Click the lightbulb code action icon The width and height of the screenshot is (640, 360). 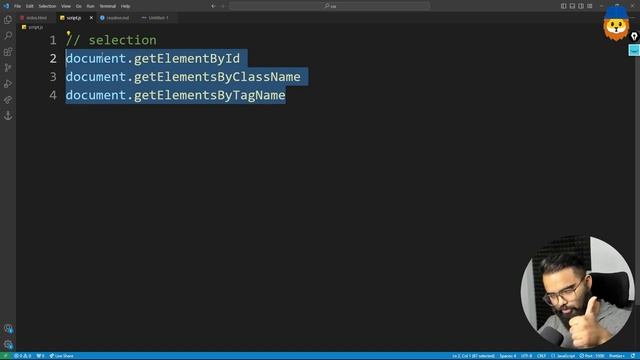click(x=69, y=33)
